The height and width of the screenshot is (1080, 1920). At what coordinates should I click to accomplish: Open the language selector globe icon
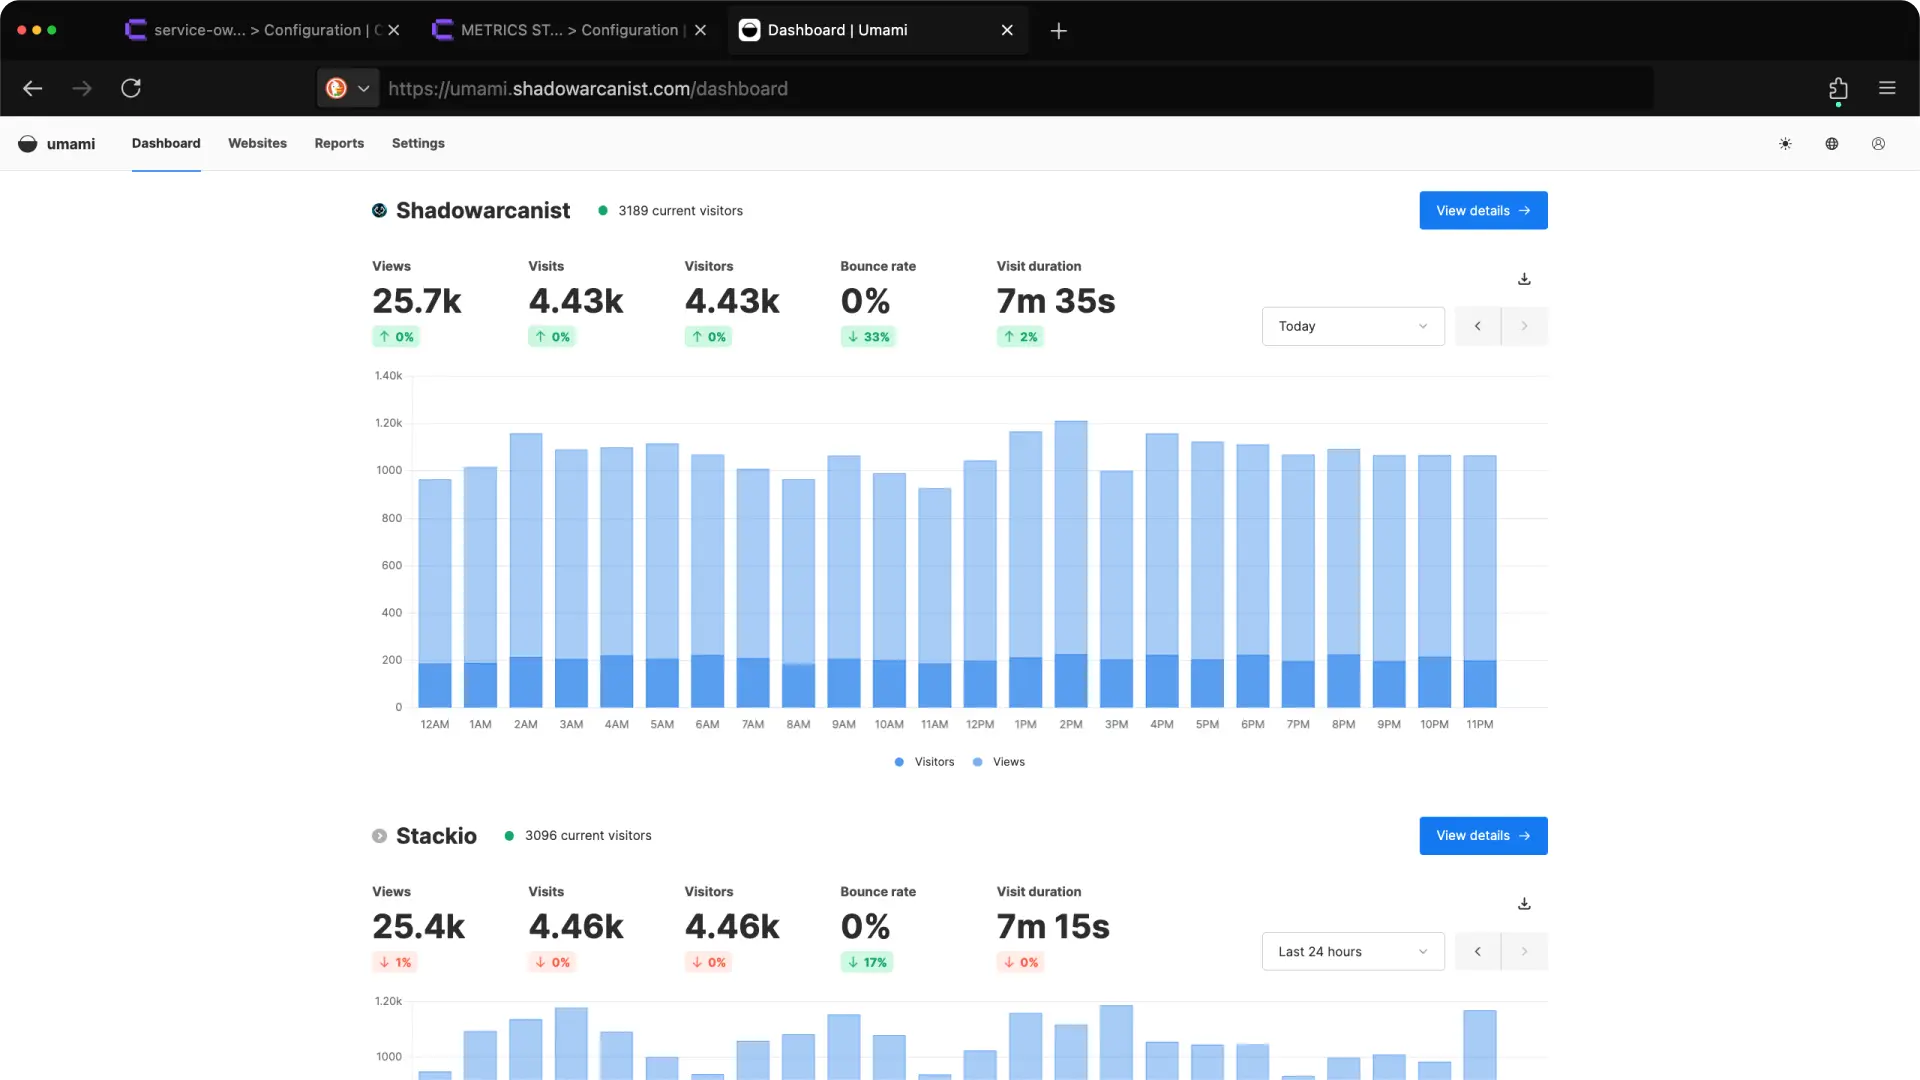[x=1831, y=143]
